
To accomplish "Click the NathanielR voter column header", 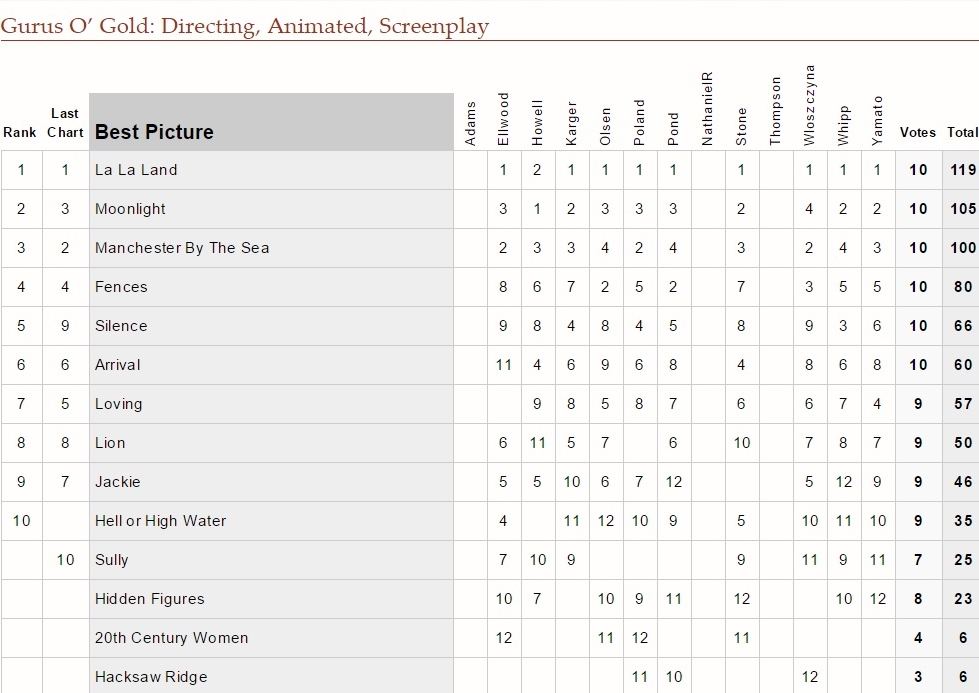I will click(x=707, y=109).
